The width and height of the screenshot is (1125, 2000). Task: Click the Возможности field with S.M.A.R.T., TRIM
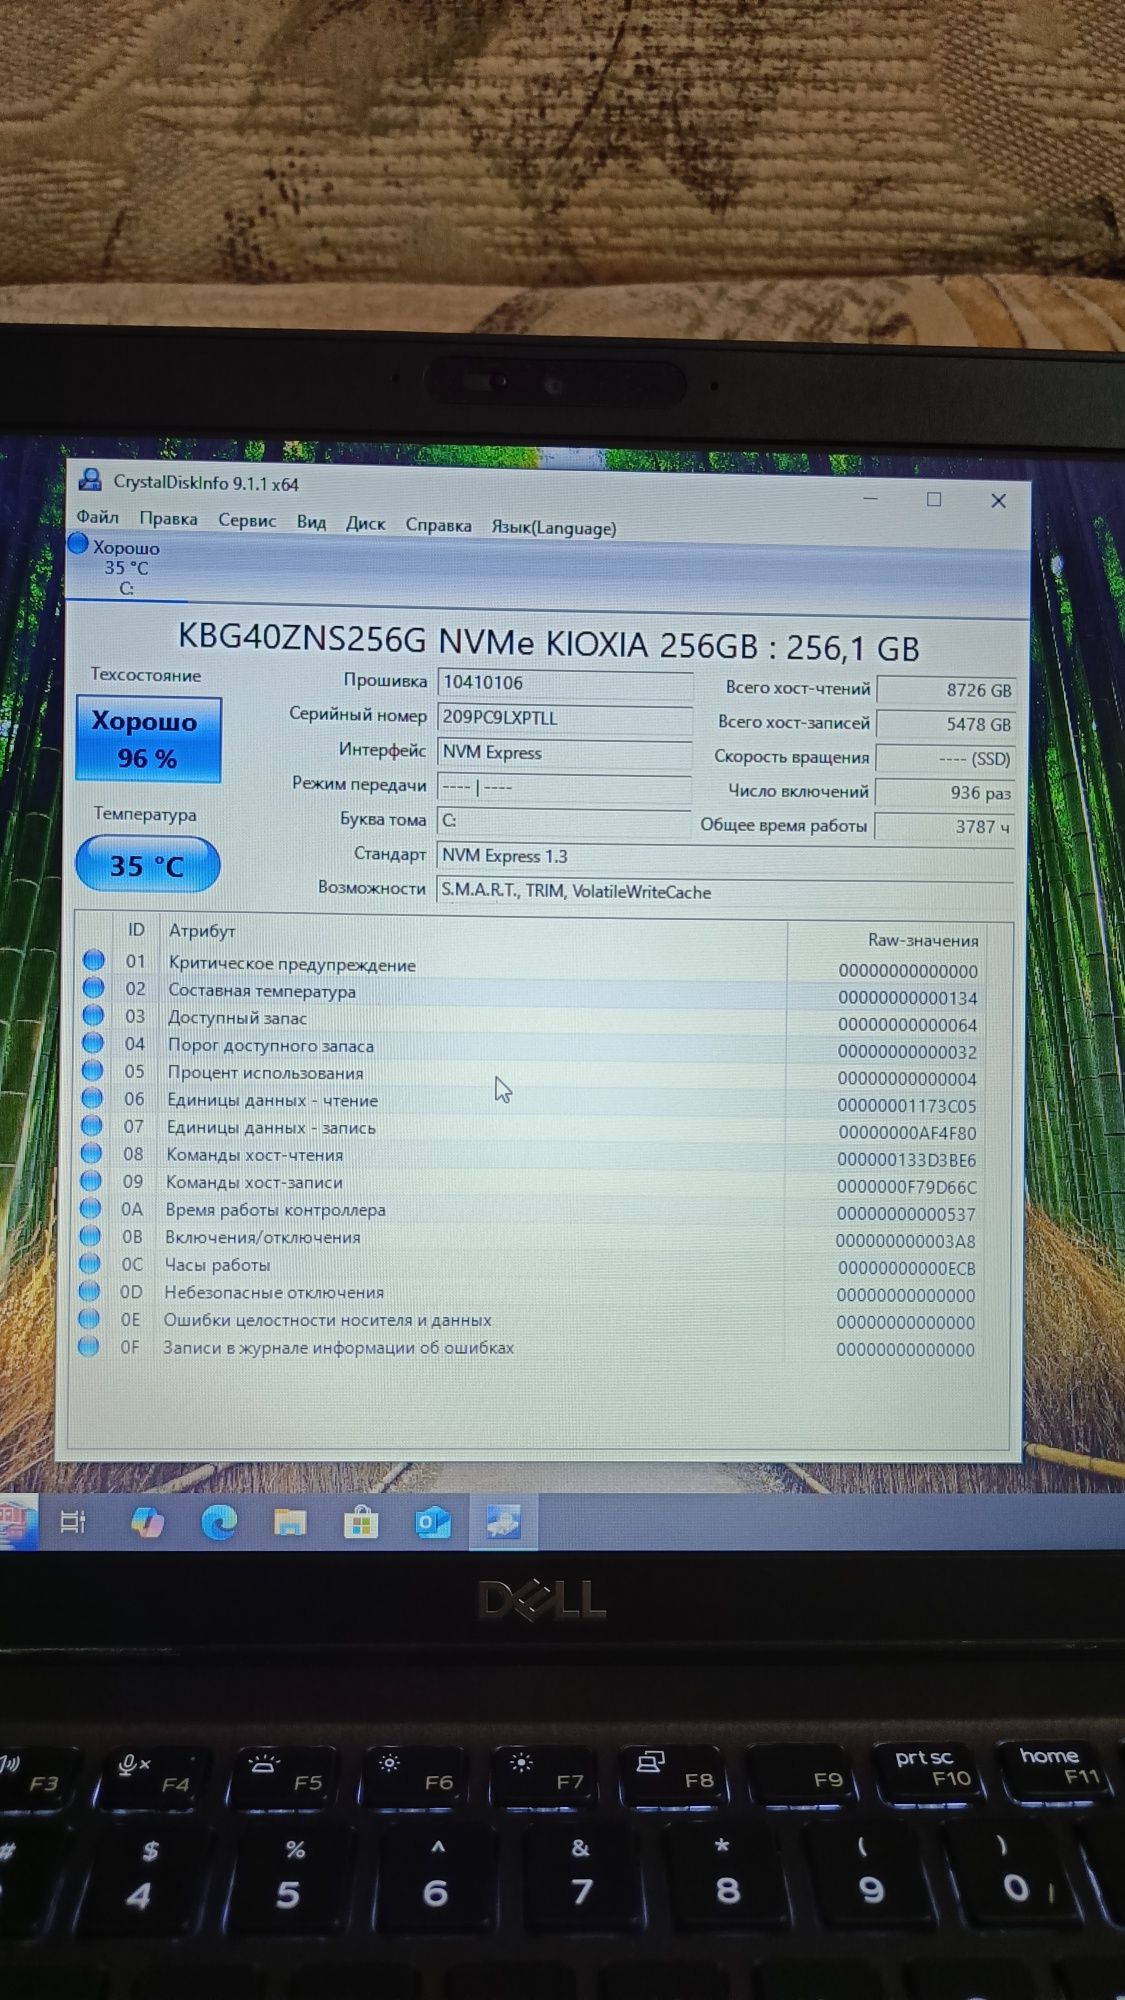point(725,892)
